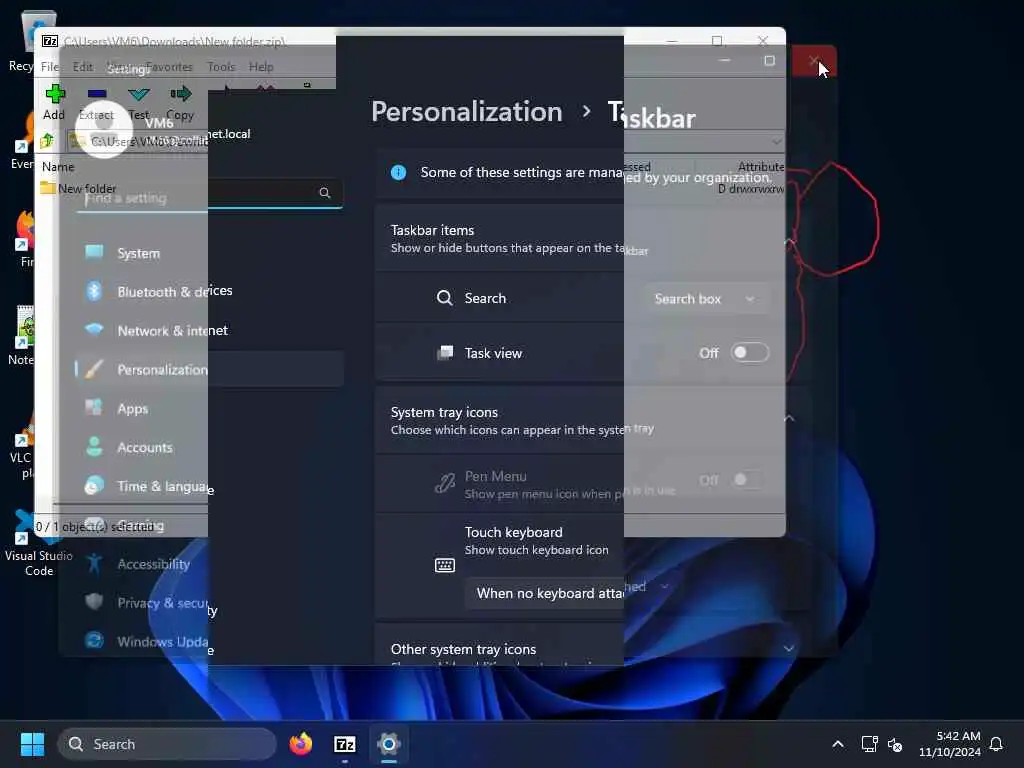
Task: Click the magnifier icon in Find a setting
Action: [x=325, y=193]
